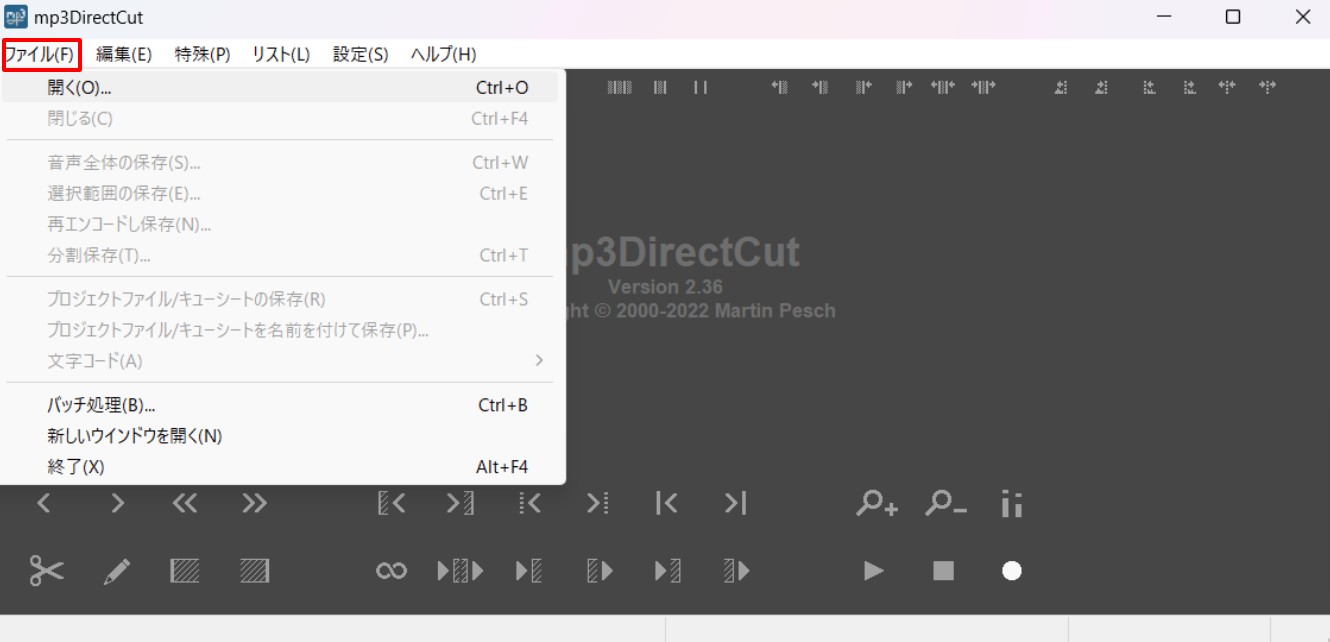1330x642 pixels.
Task: Select 新しいウインドウを開く(N) menu entry
Action: click(282, 436)
